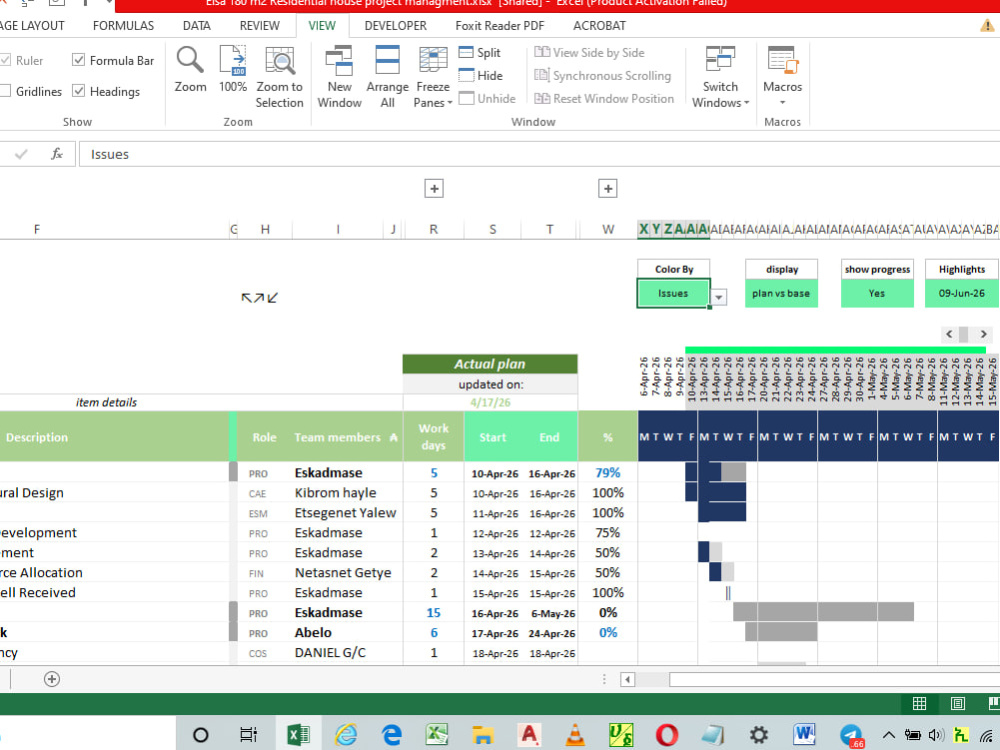Toggle the Ruler checkbox
This screenshot has height=750, width=1000.
pyautogui.click(x=6, y=60)
